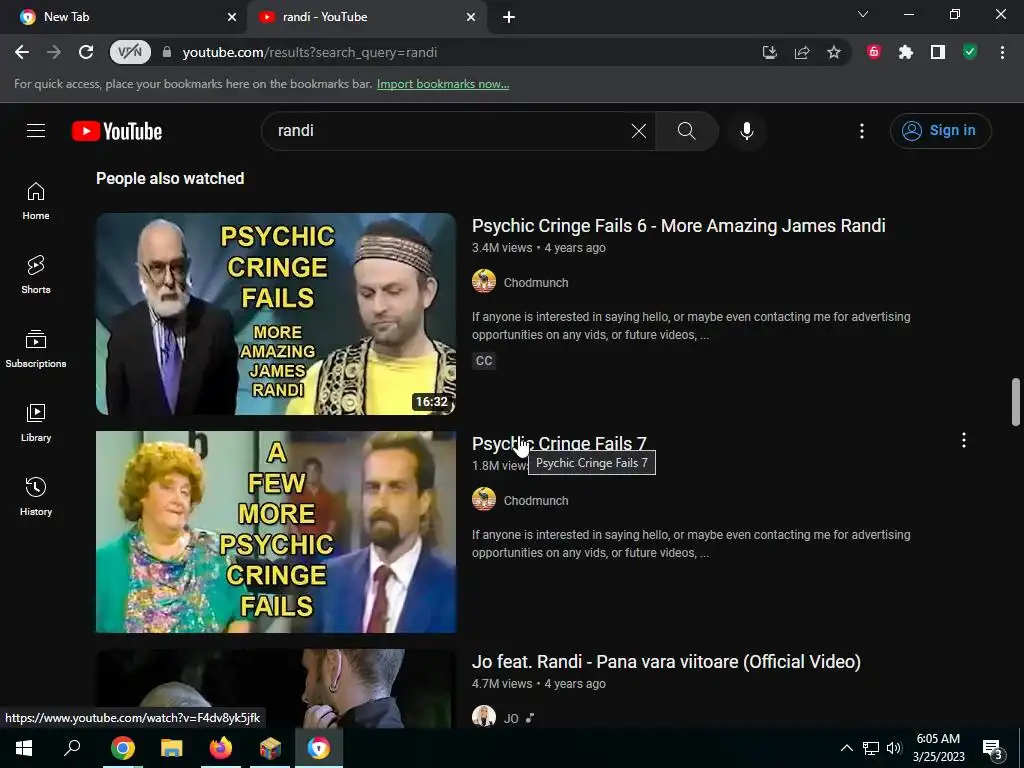1024x768 pixels.
Task: Toggle the VPN badge in address bar
Action: (x=130, y=52)
